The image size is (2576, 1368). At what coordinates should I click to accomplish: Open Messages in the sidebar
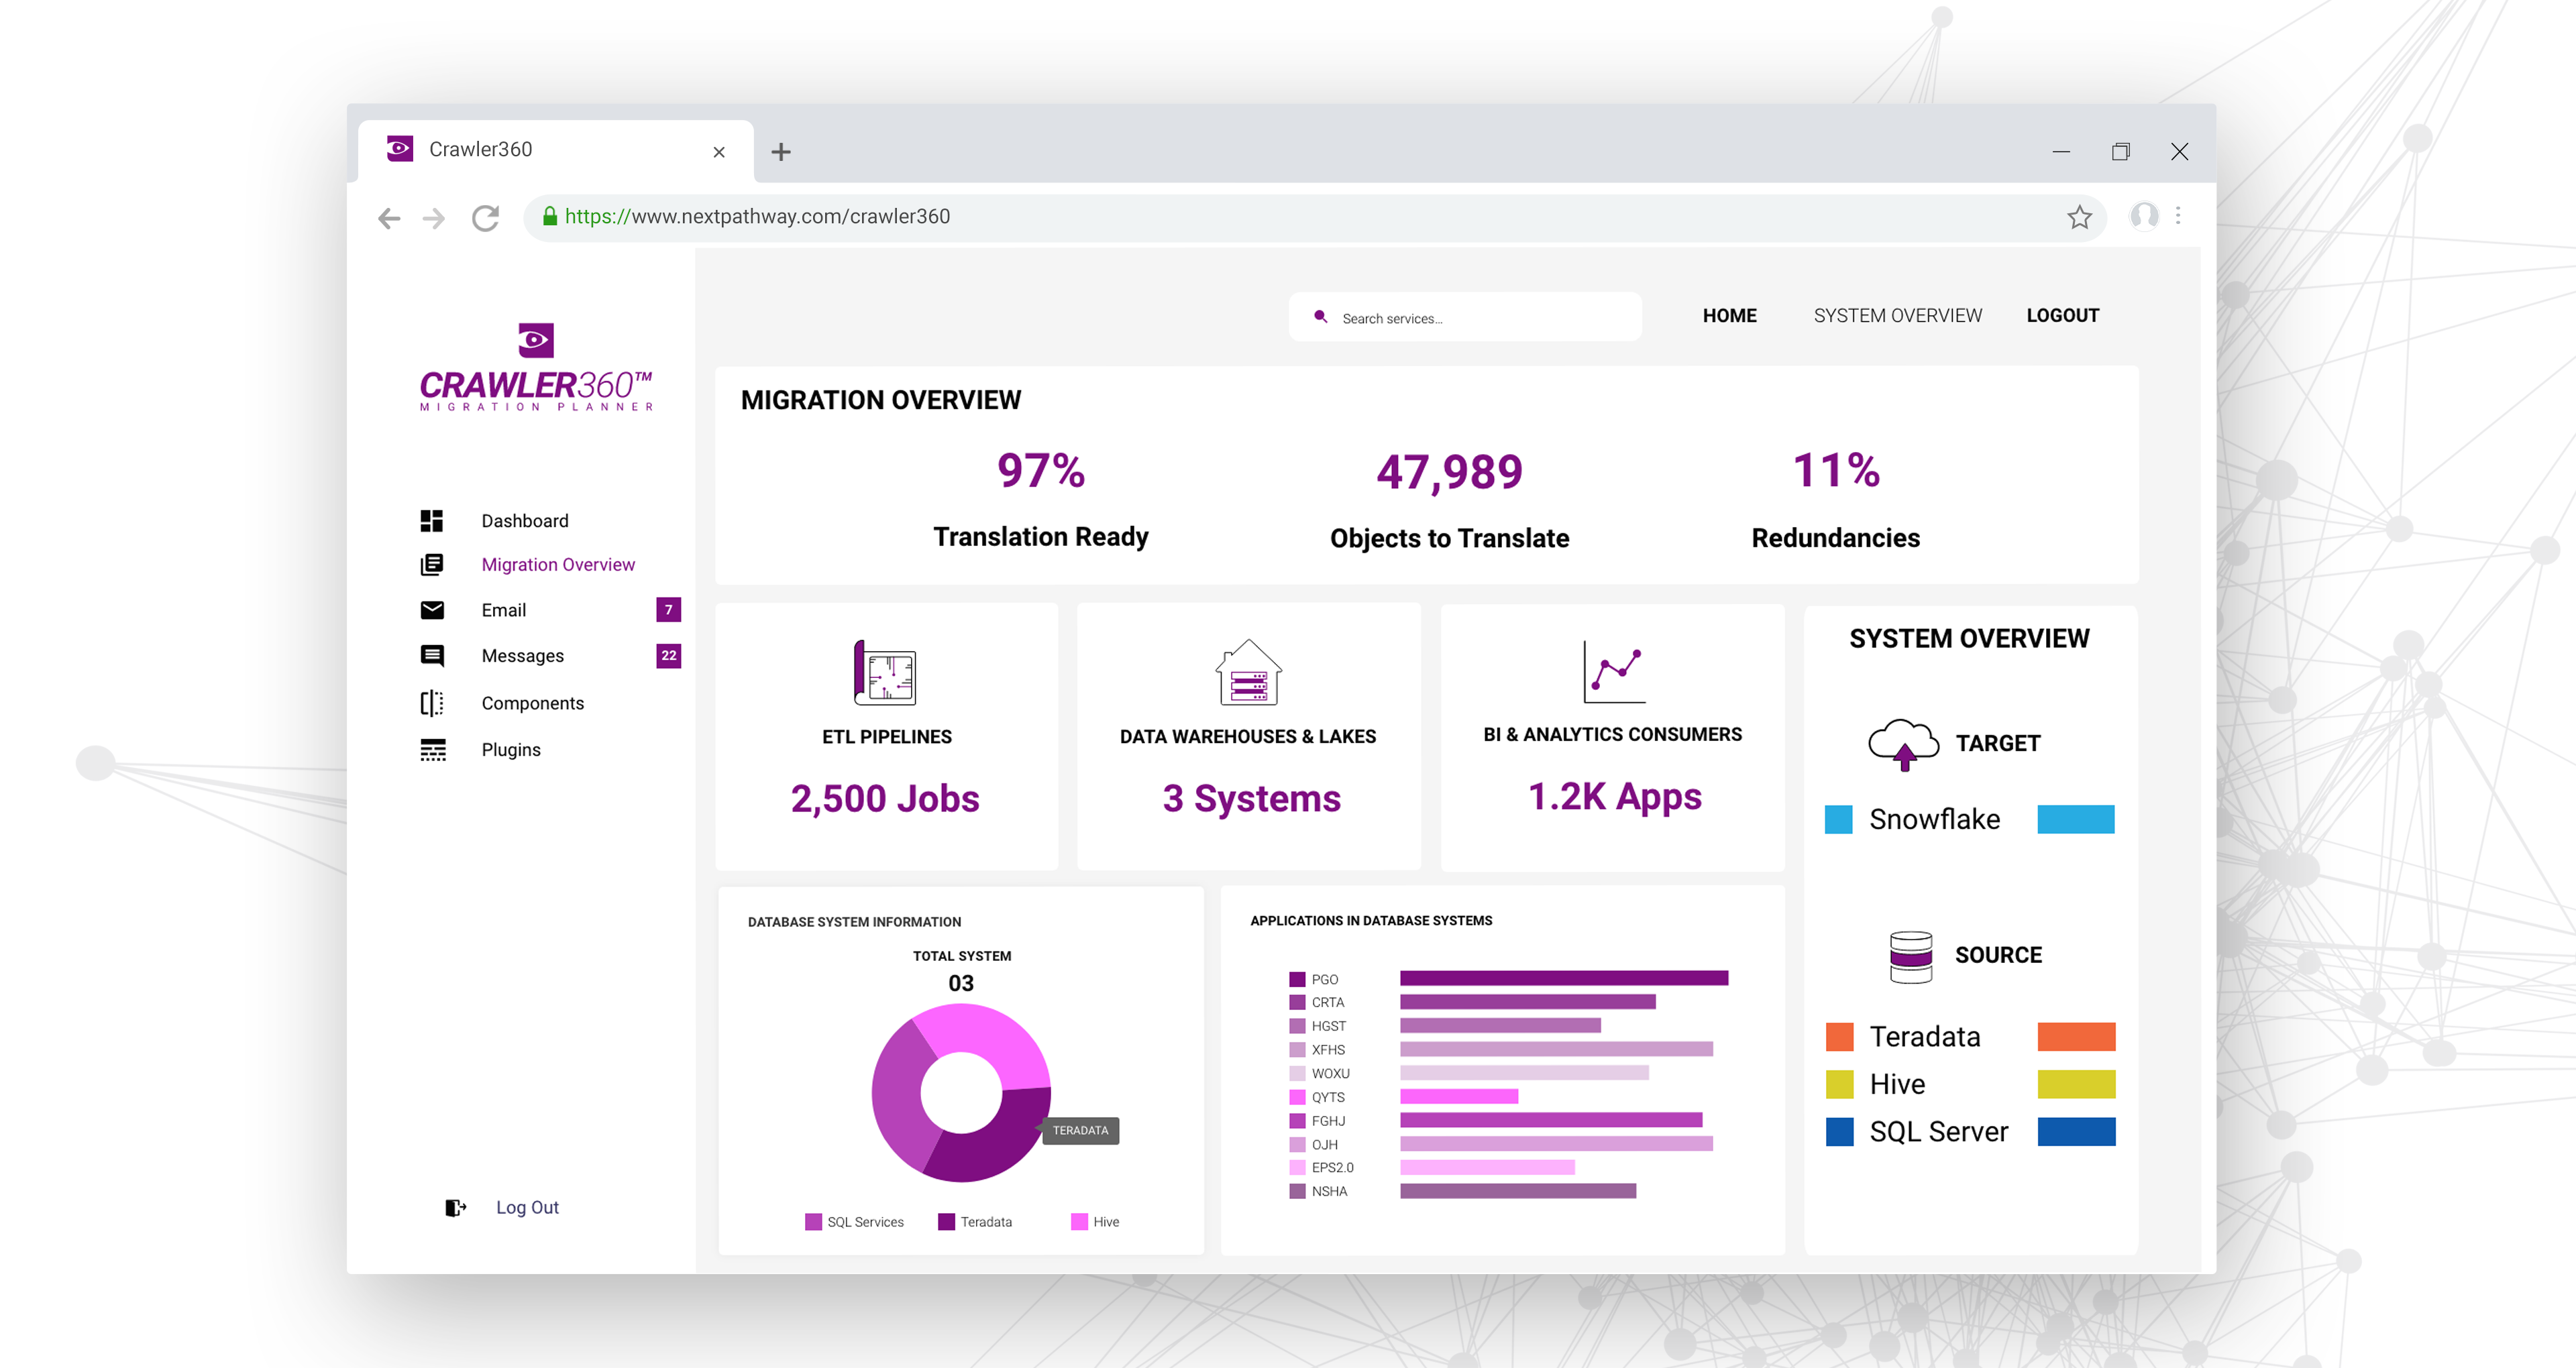[x=522, y=656]
